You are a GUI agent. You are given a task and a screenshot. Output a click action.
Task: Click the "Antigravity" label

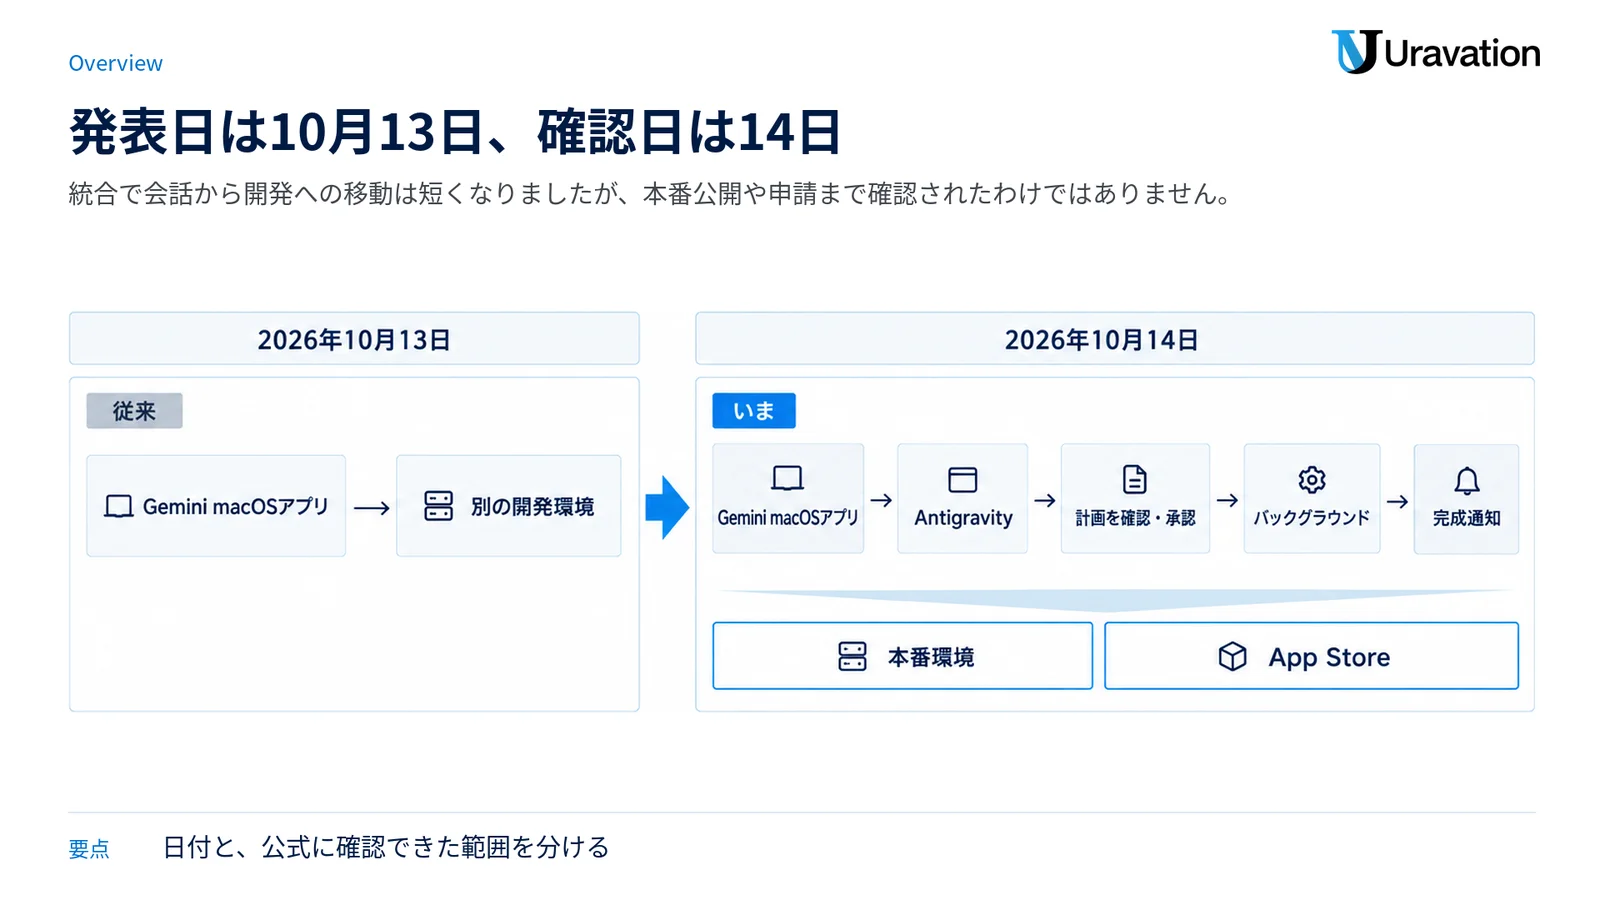coord(963,518)
